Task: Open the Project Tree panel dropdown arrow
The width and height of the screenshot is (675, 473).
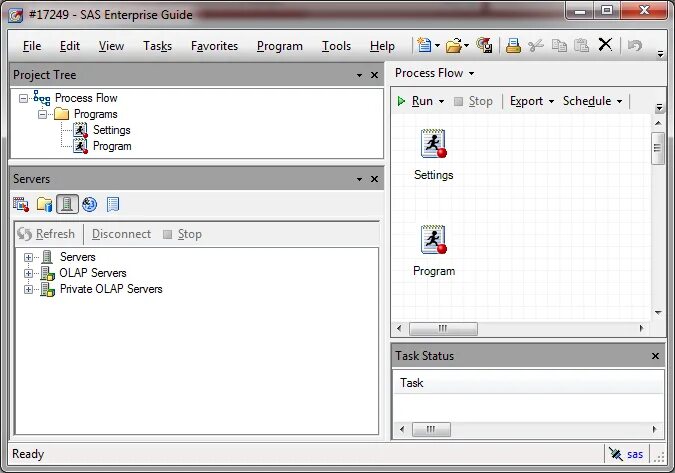Action: coord(359,75)
